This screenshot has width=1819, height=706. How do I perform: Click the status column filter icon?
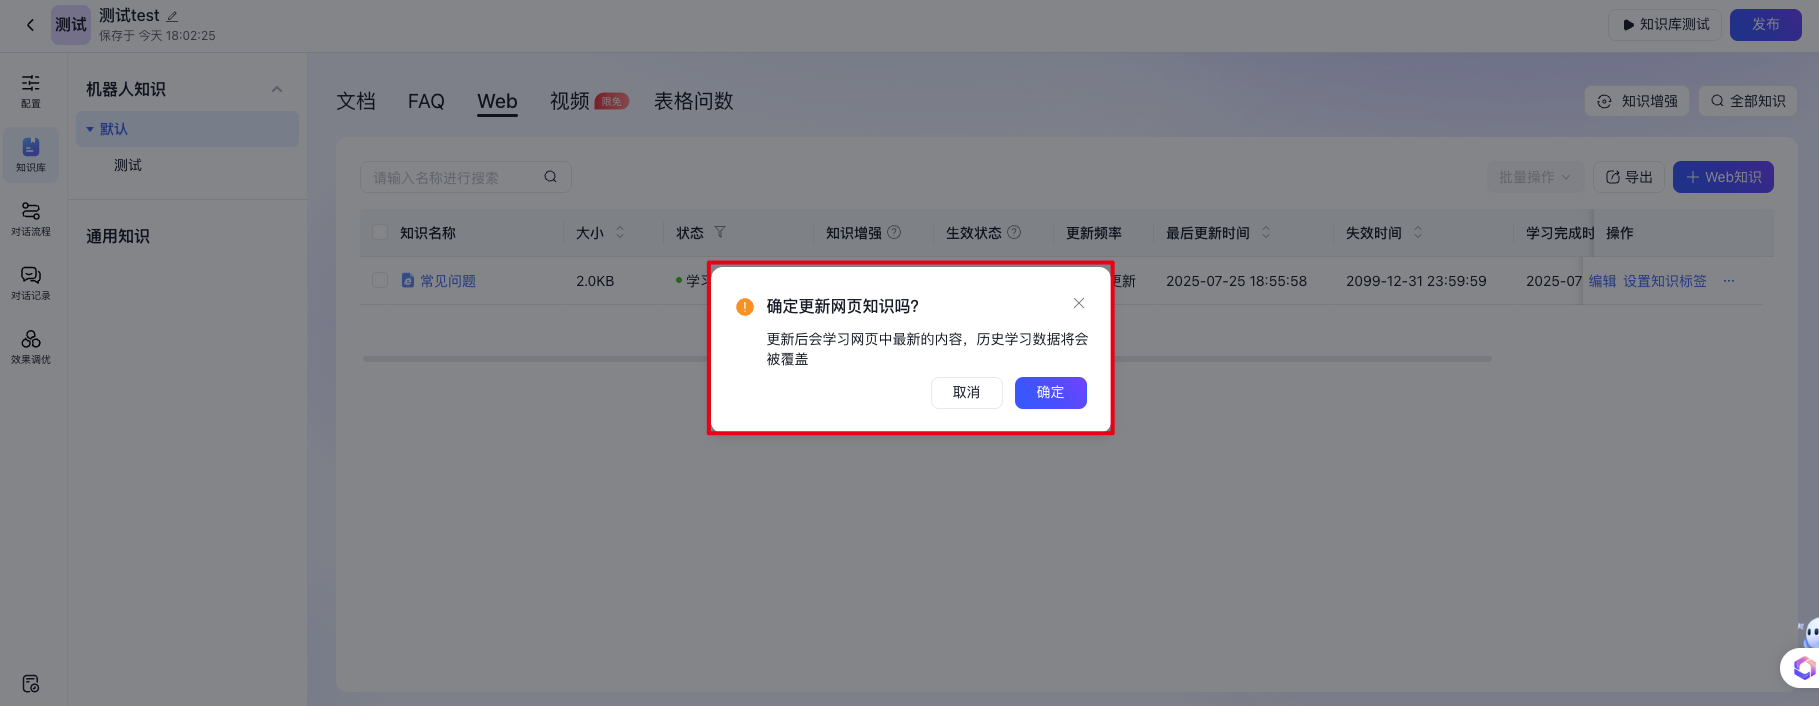[720, 232]
